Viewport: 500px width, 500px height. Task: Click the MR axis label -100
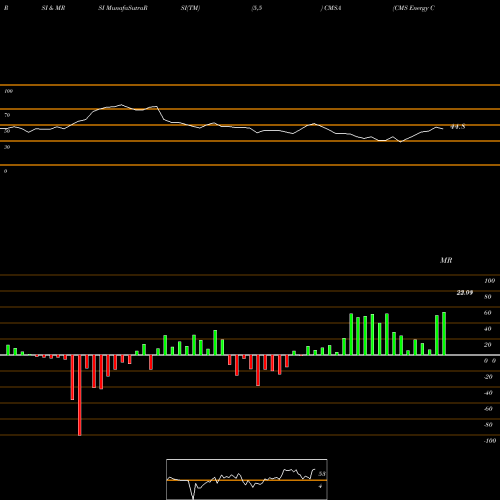coord(490,441)
